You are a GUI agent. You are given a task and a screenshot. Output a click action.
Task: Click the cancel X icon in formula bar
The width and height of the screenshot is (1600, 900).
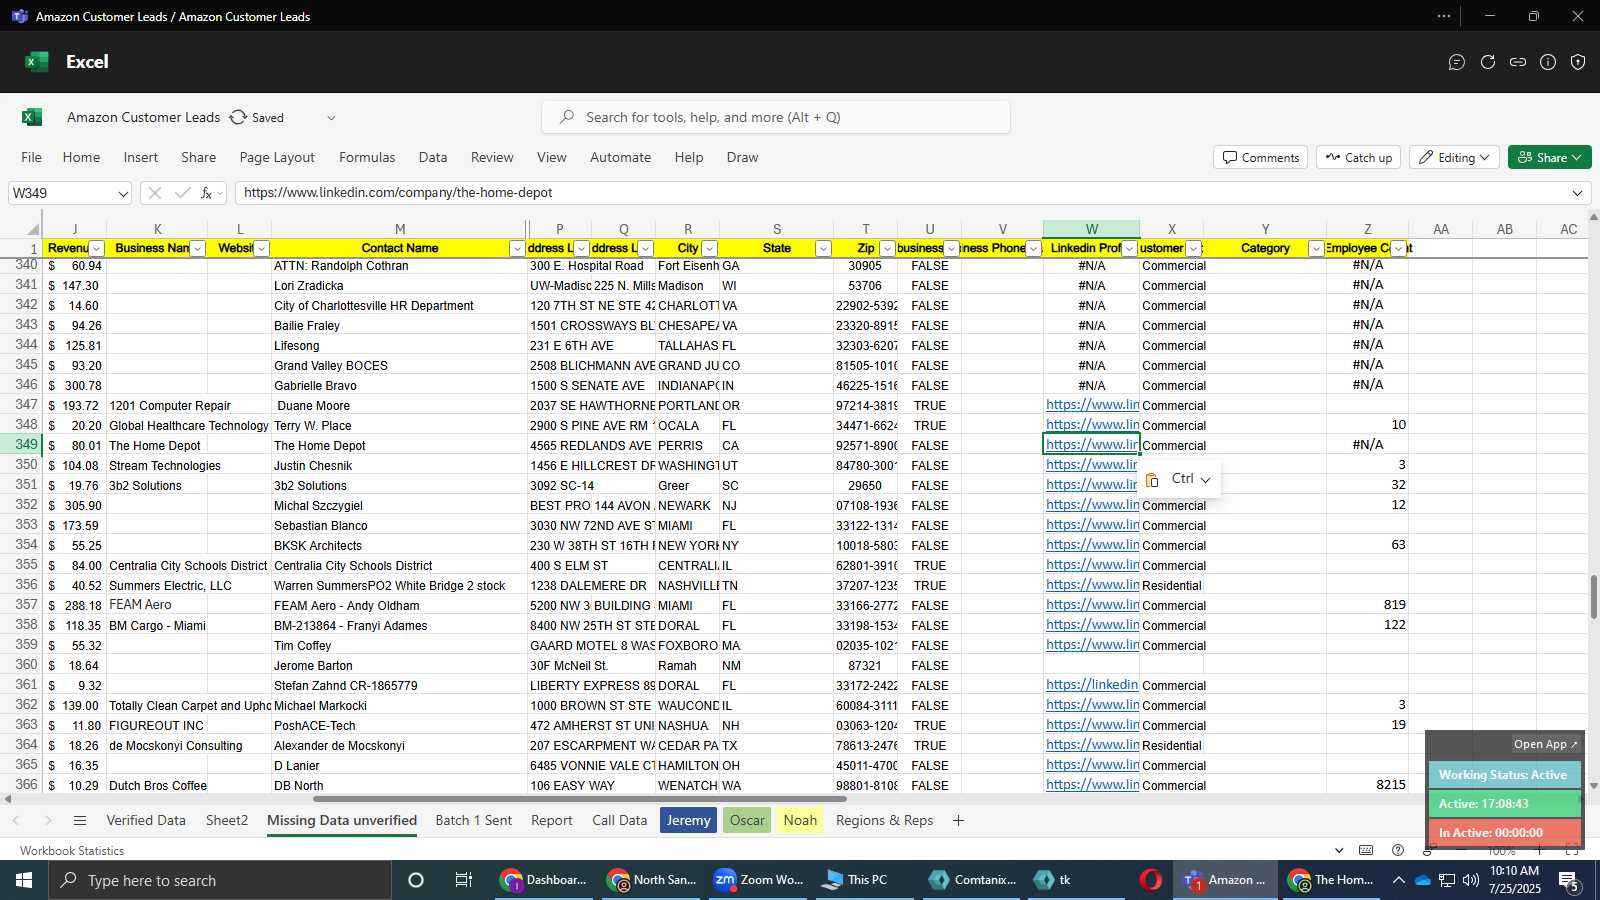[x=154, y=193]
